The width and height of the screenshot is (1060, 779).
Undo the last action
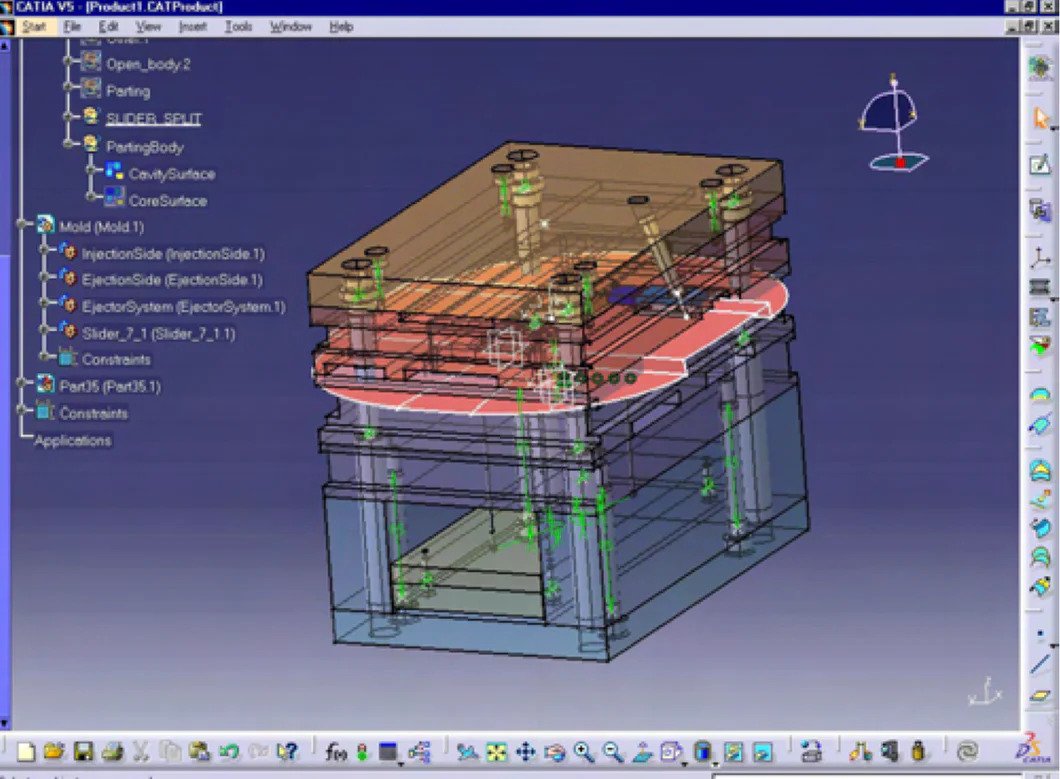pyautogui.click(x=229, y=751)
